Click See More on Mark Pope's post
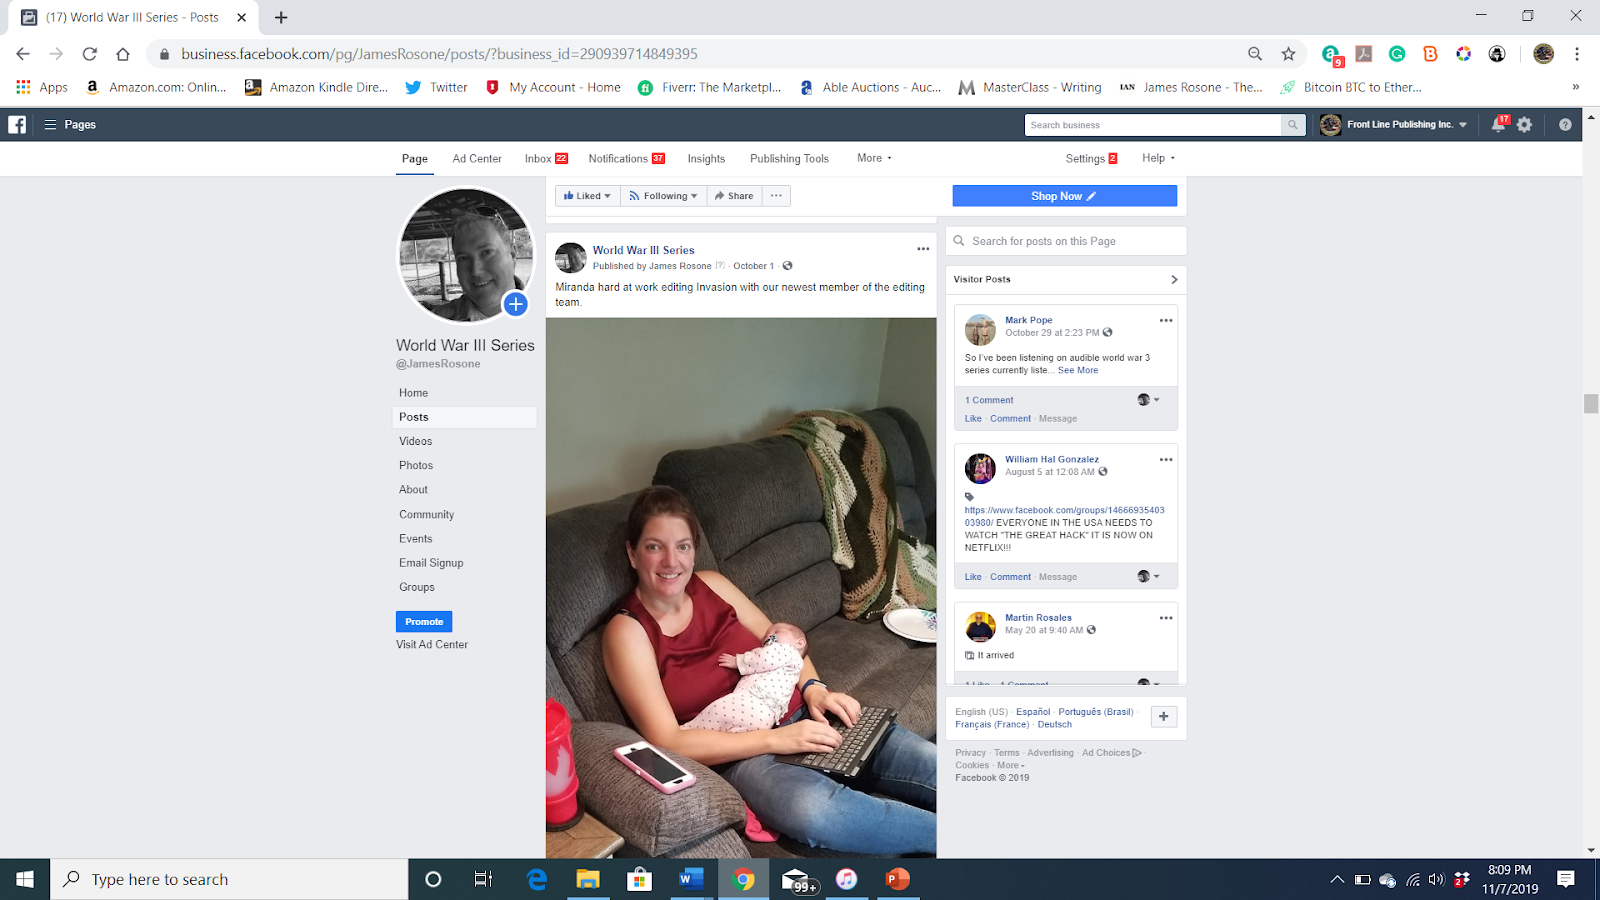 [1078, 370]
